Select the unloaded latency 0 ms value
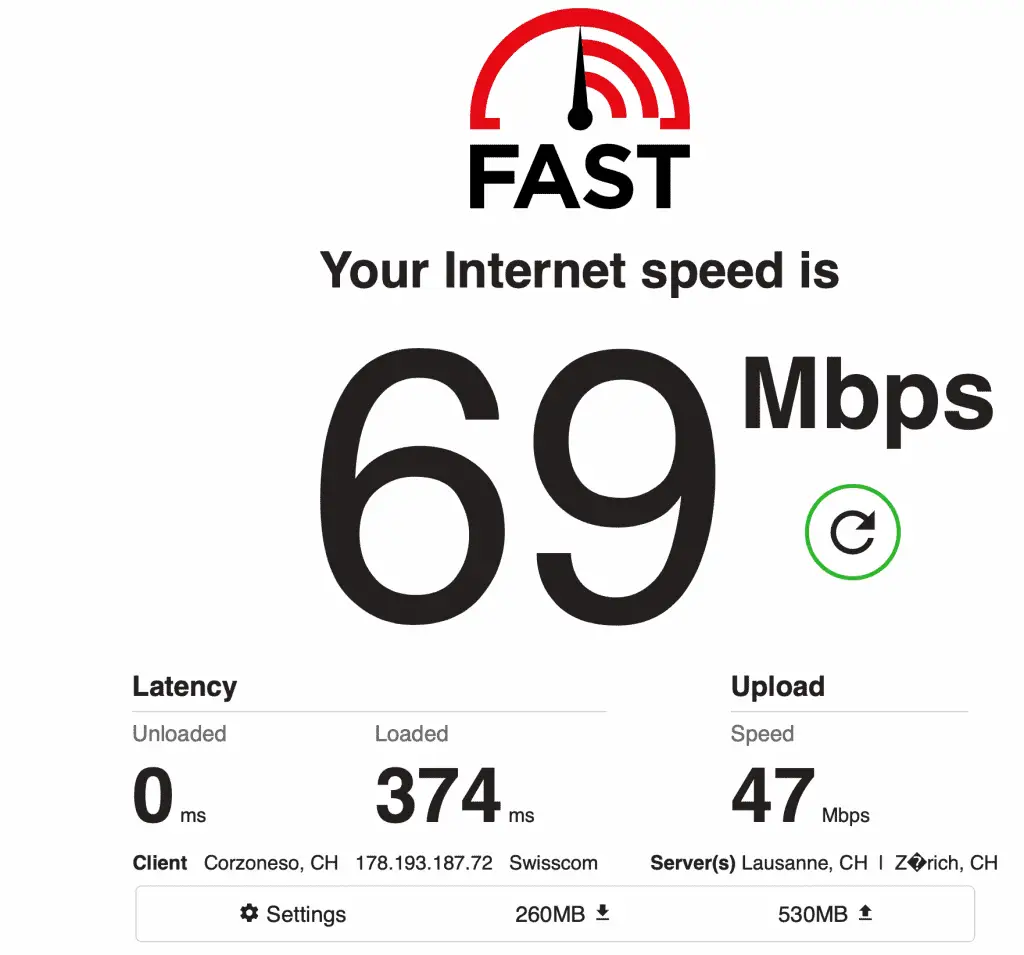Screen dimensions: 1024x955 [x=169, y=796]
